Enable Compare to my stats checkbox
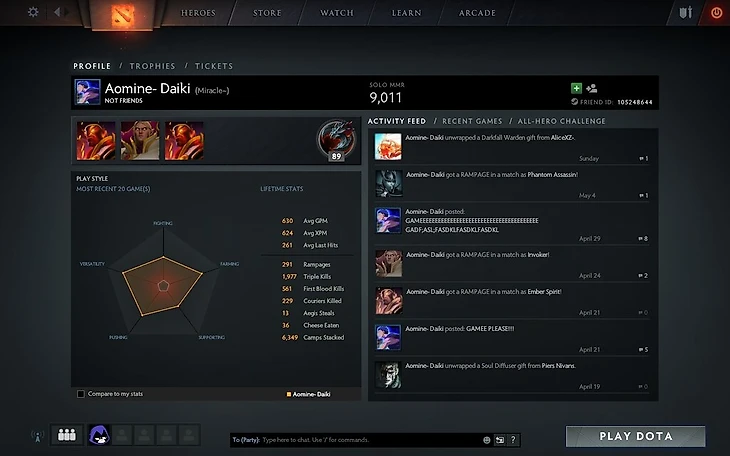This screenshot has height=456, width=730. 81,394
